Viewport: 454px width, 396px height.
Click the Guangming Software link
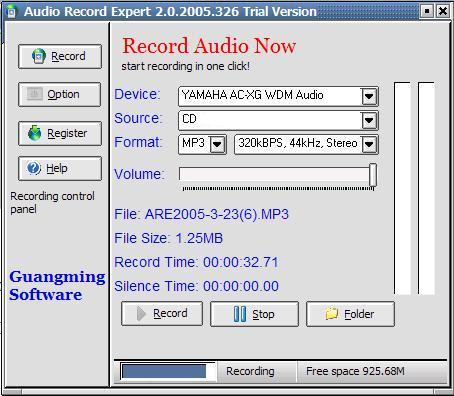tap(57, 286)
